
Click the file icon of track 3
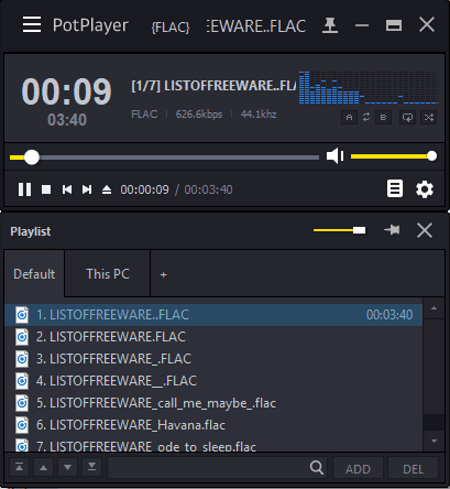22,359
